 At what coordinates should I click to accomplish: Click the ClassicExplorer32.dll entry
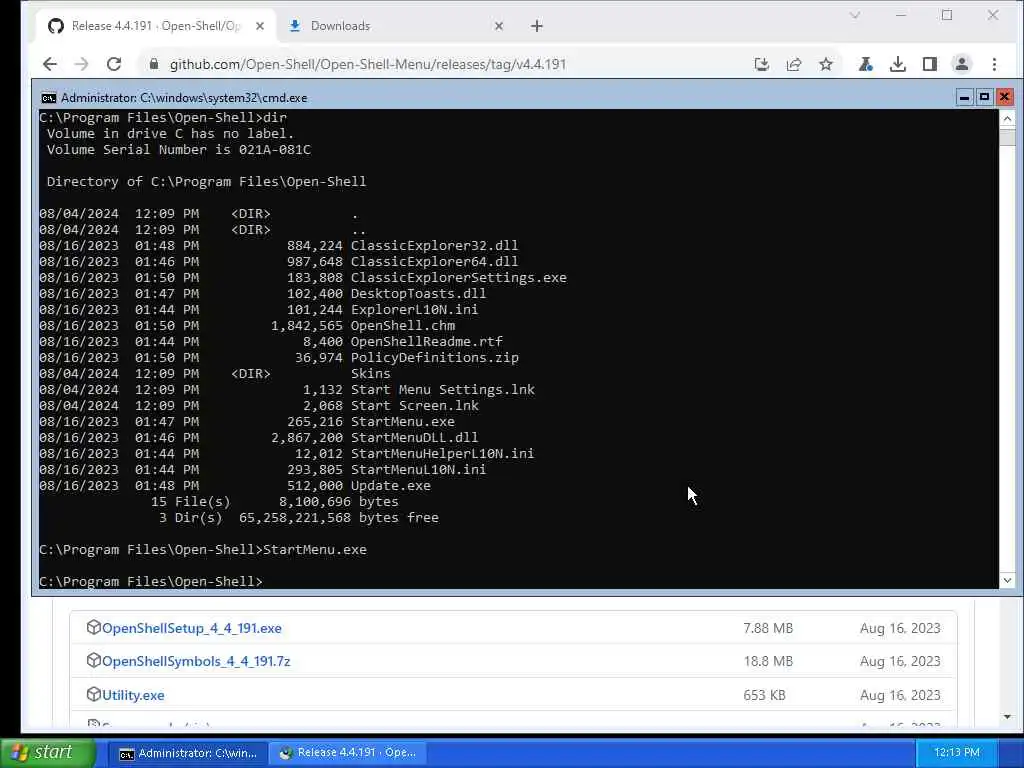point(434,246)
